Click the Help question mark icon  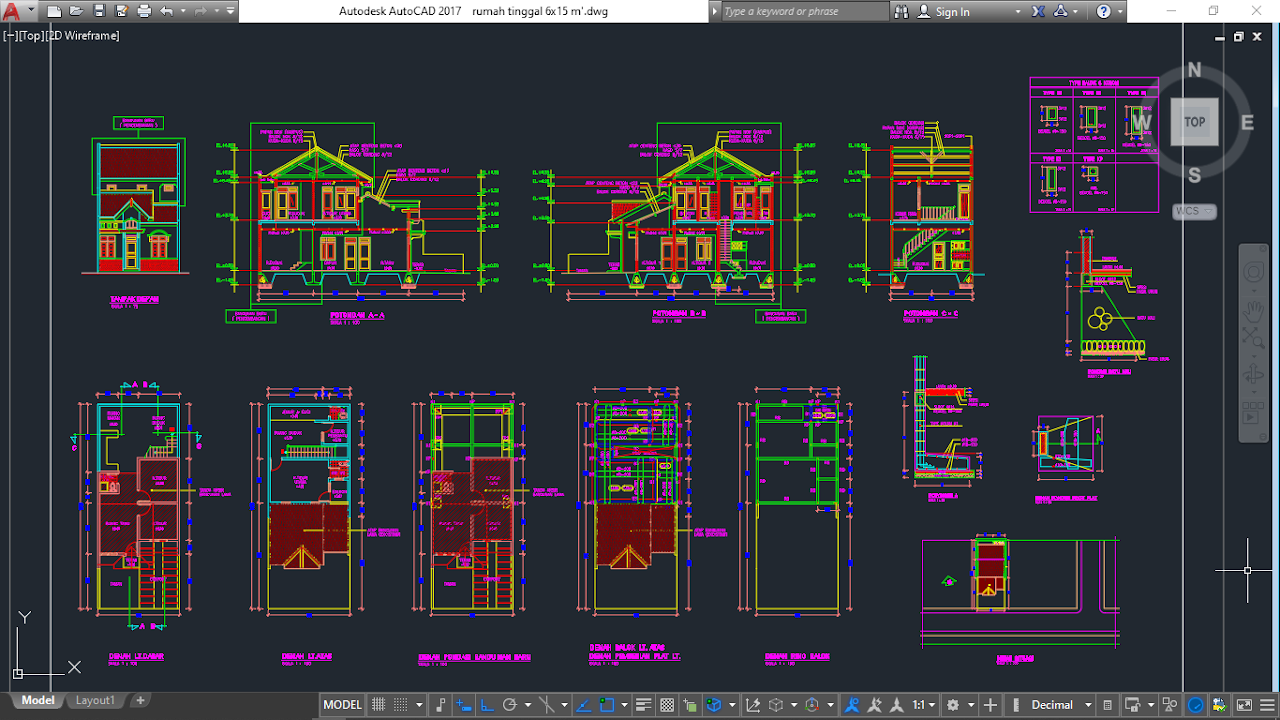(x=1106, y=11)
